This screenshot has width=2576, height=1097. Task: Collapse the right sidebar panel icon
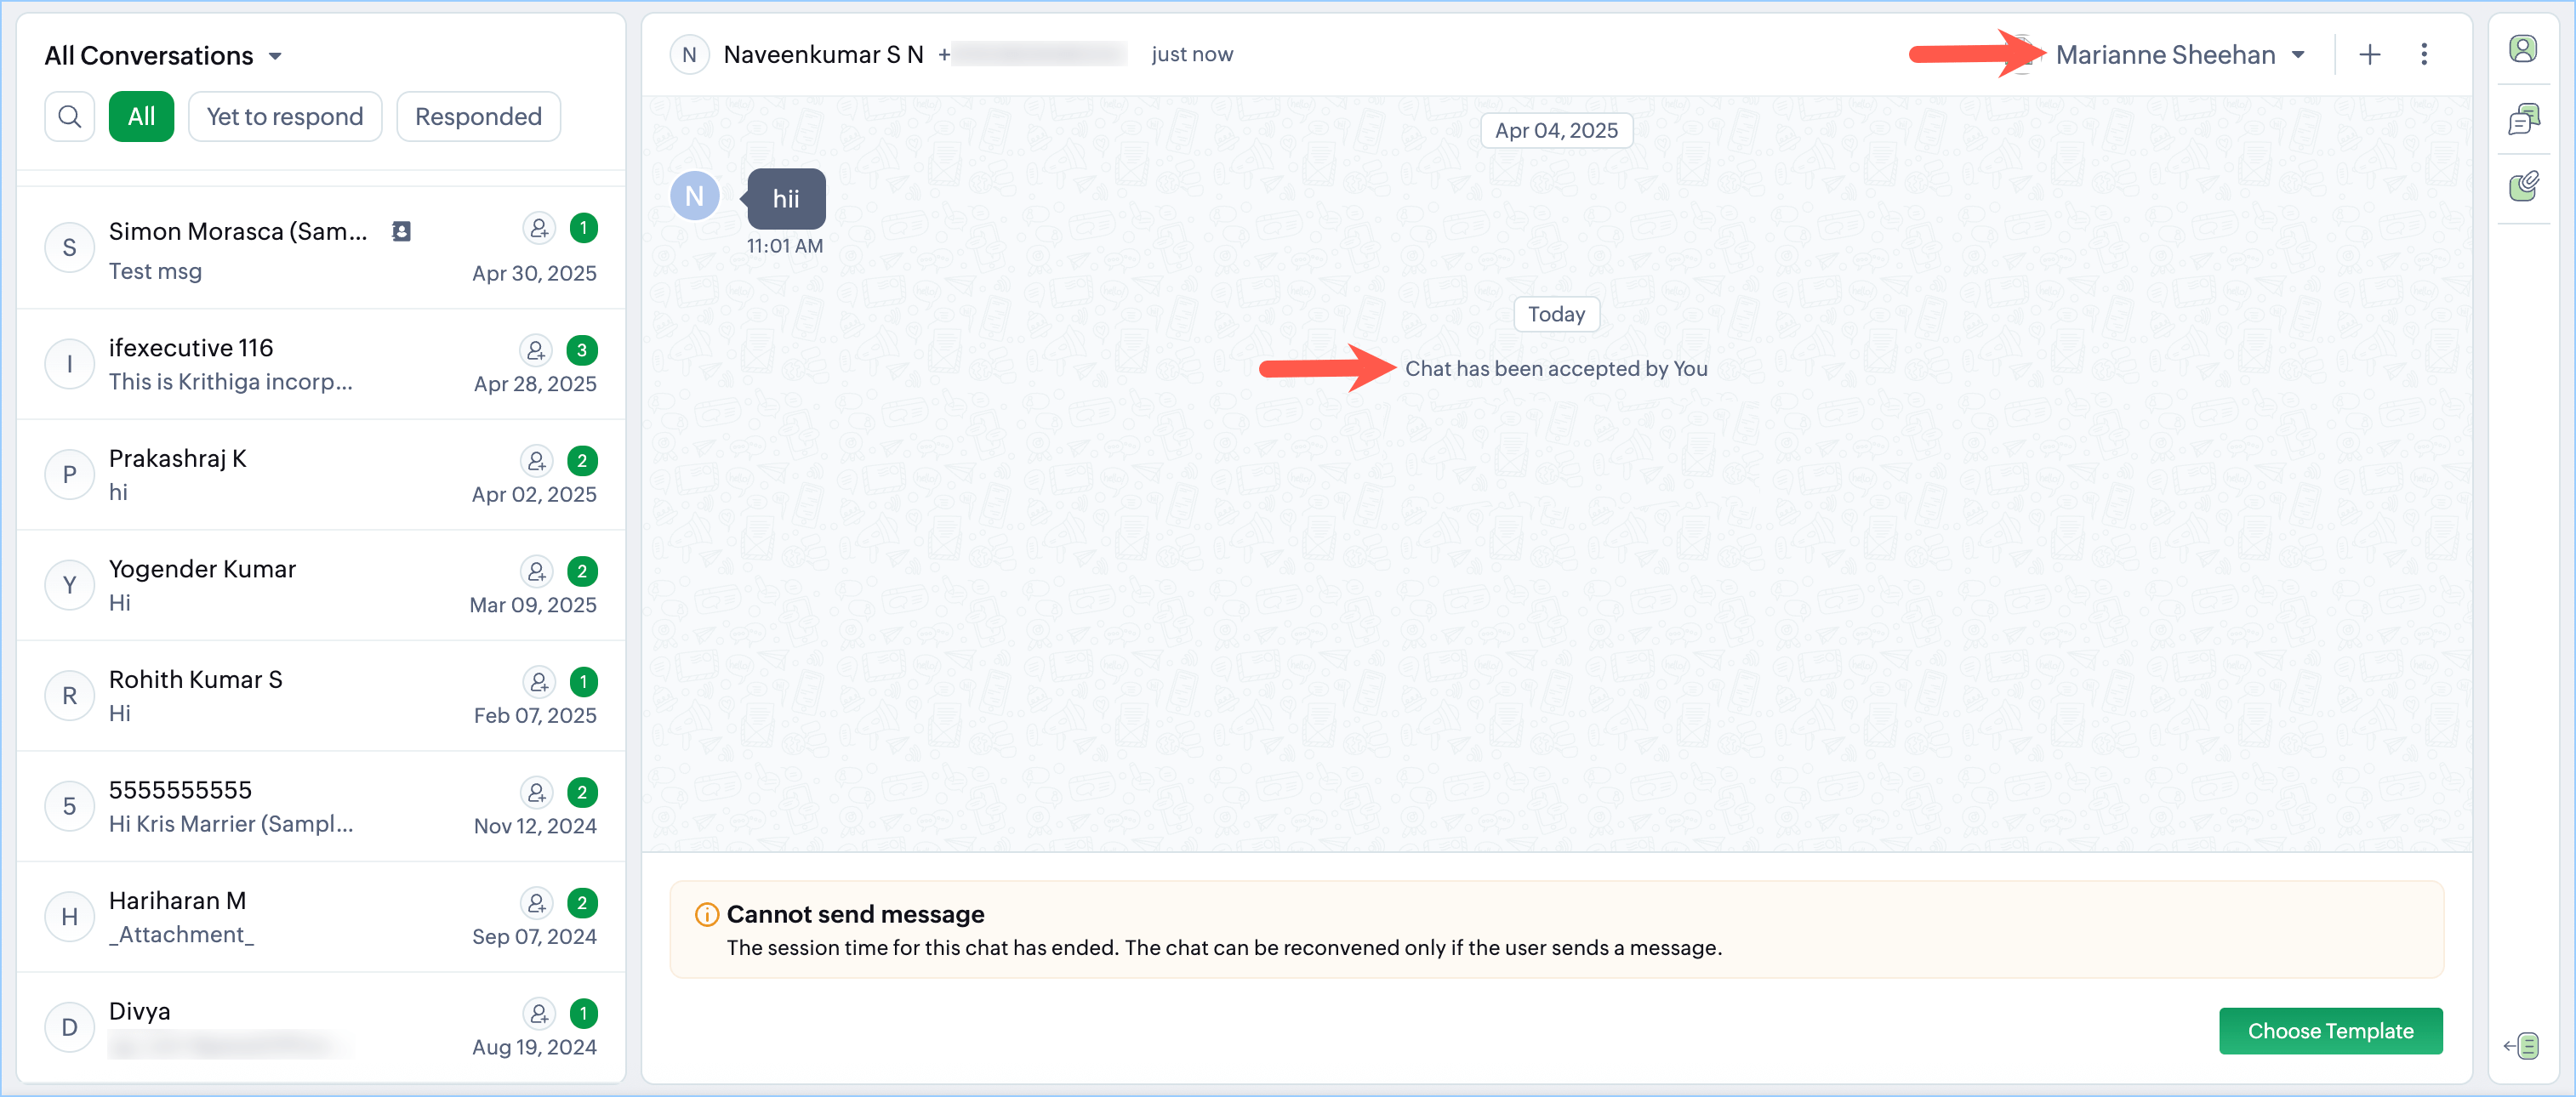pos(2521,1046)
